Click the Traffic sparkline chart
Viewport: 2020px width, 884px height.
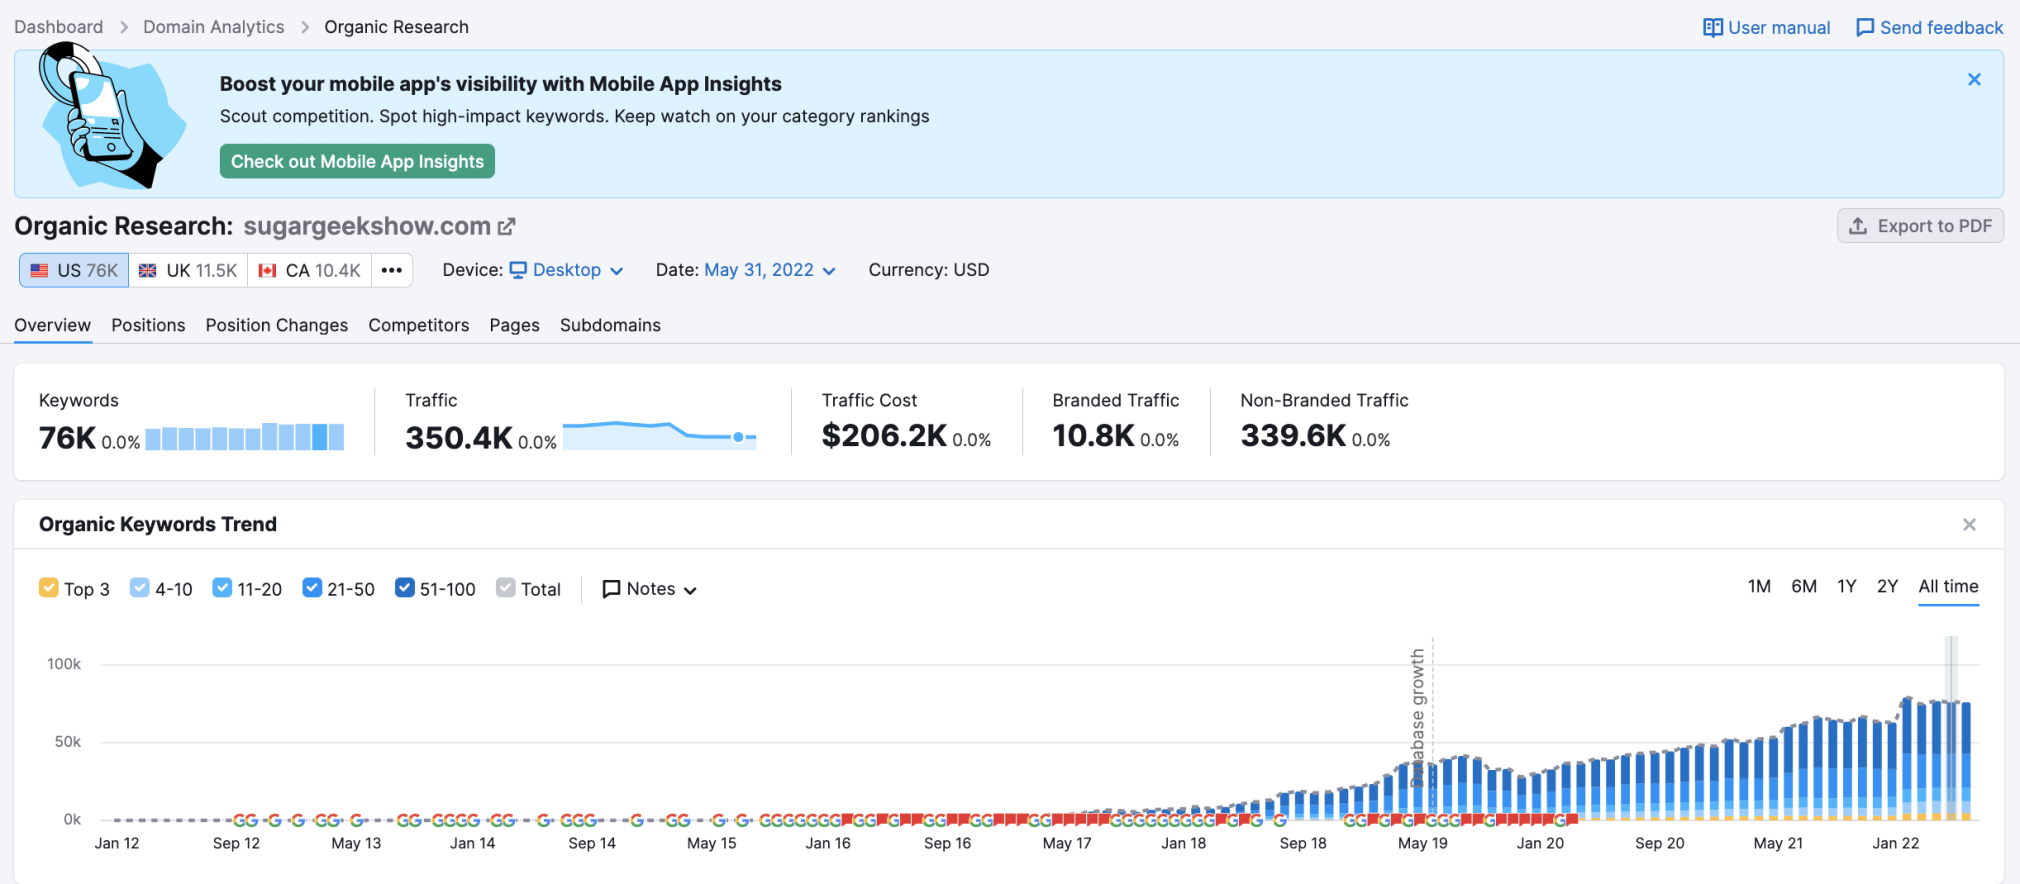(659, 435)
